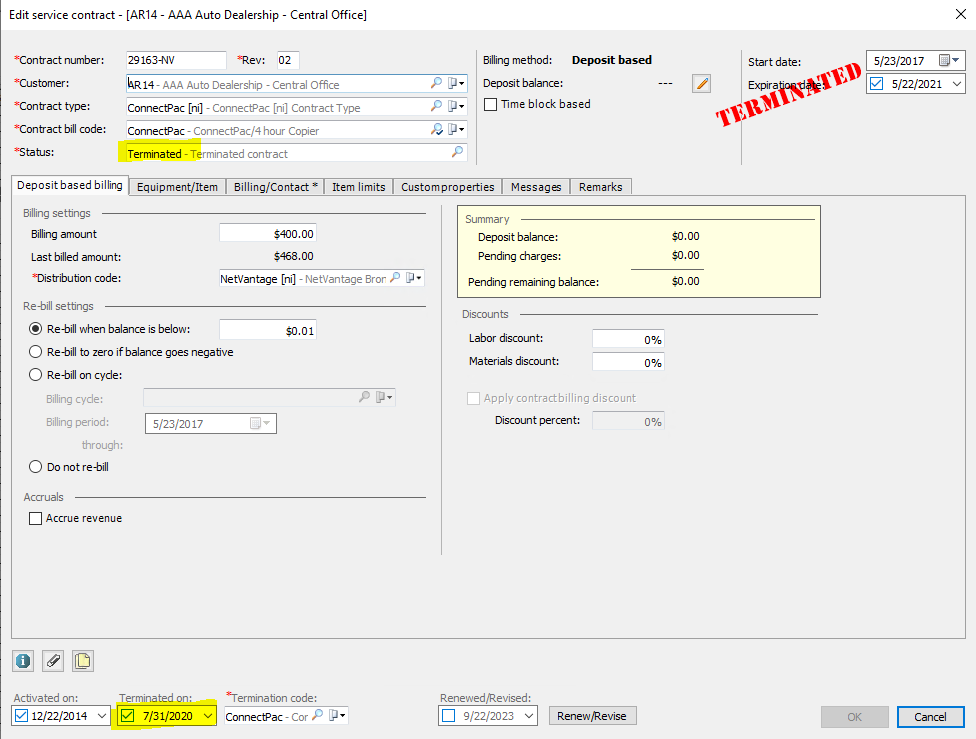
Task: Click the paperclip attachments icon button
Action: coord(53,661)
